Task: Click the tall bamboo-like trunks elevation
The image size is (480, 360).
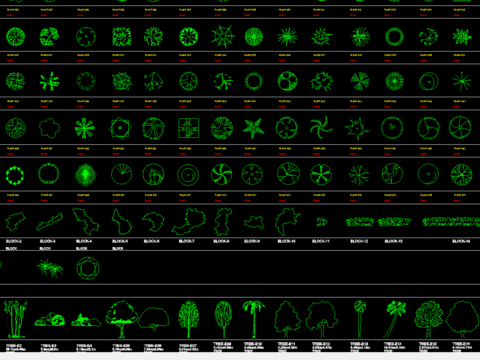Action: tap(15, 319)
